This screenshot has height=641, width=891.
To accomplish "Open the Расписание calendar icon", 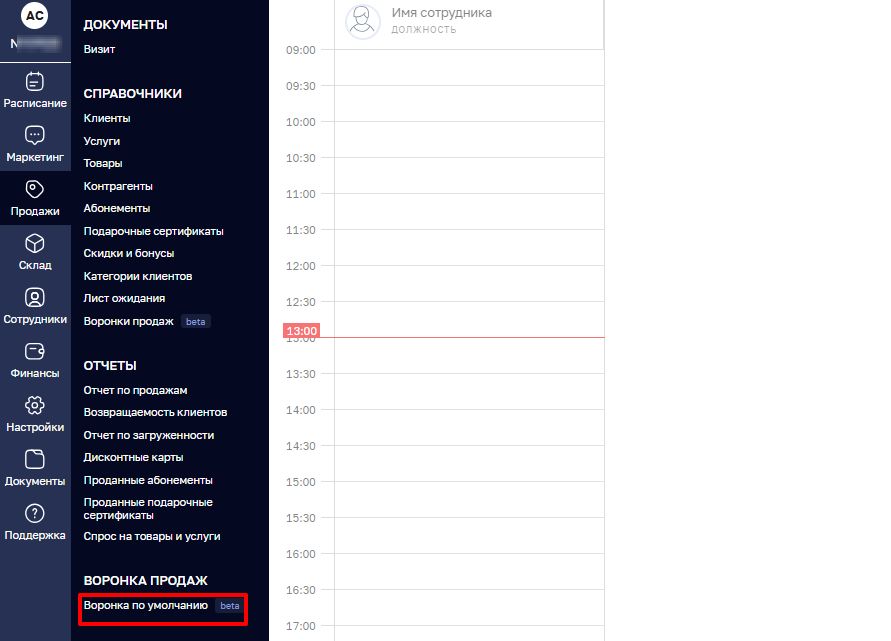I will point(35,81).
